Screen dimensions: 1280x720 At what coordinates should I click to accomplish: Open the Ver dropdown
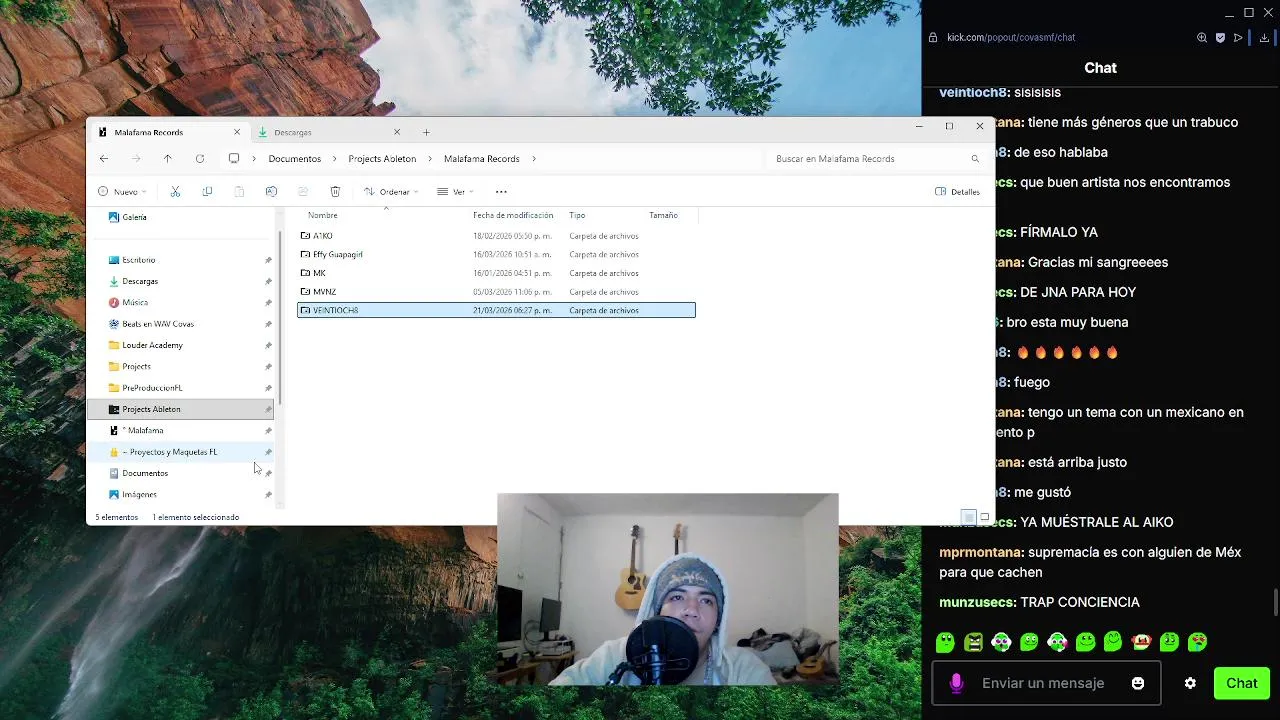(x=455, y=192)
